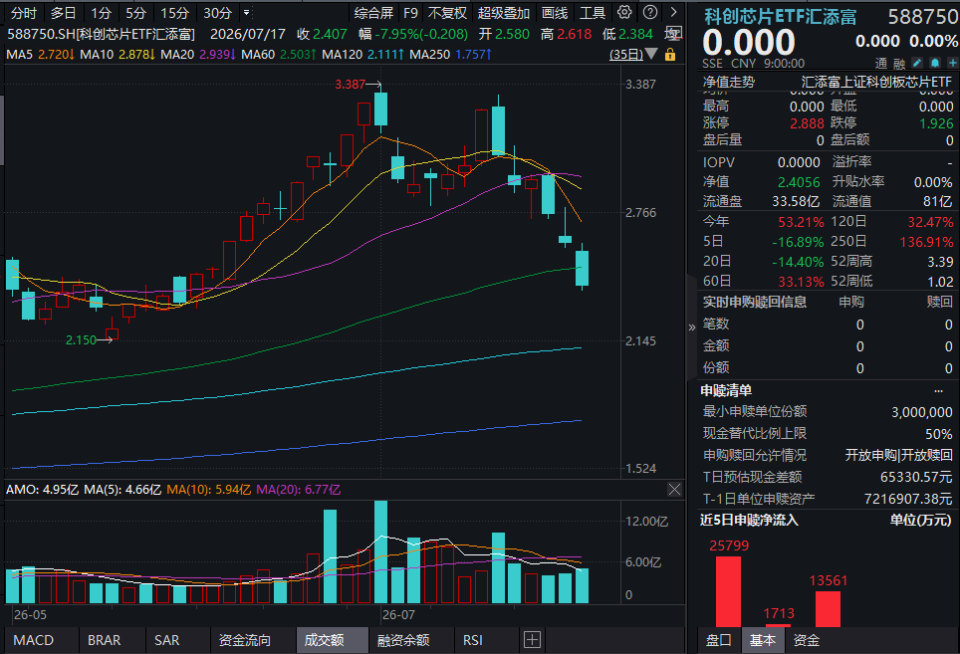Click the 最小申赎单位份额 3,000,000 value
Viewport: 960px width, 654px height.
pyautogui.click(x=921, y=412)
